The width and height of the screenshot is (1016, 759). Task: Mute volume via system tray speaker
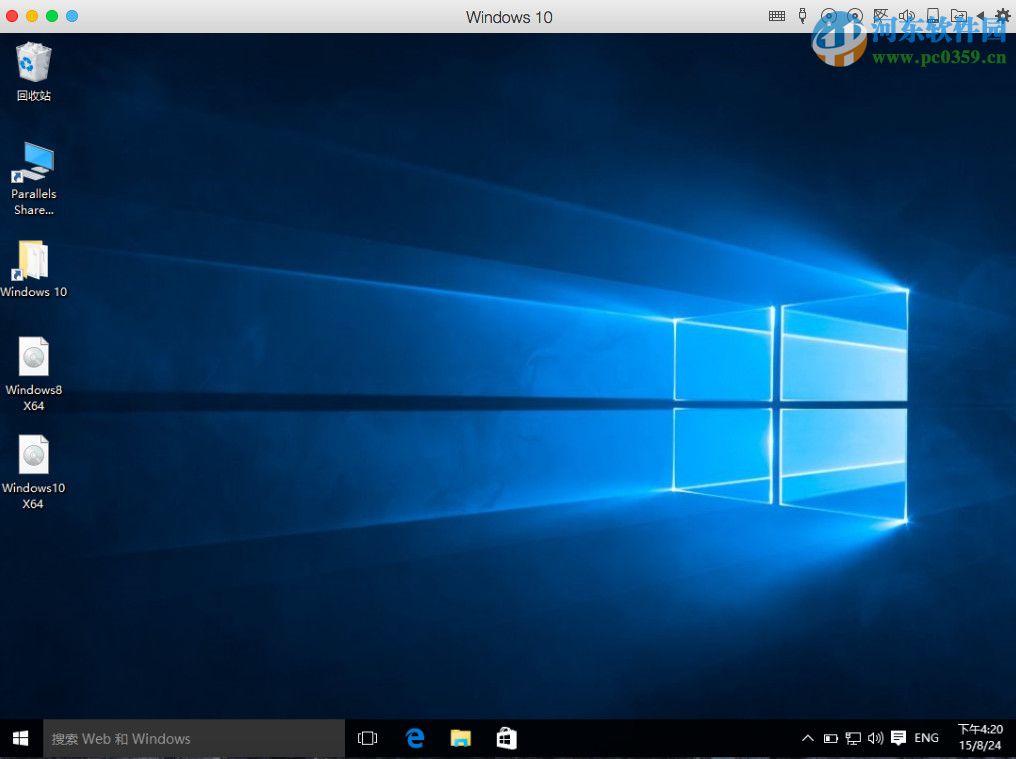[x=876, y=738]
